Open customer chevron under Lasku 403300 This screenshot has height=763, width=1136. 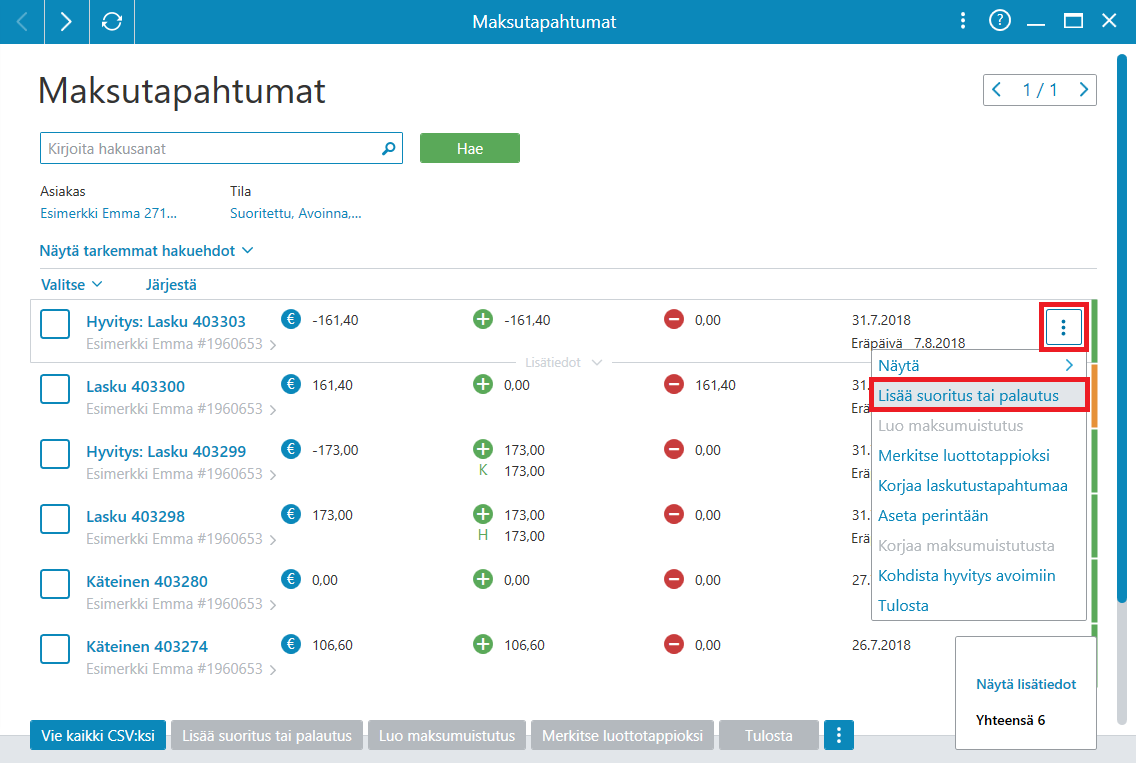pos(272,410)
